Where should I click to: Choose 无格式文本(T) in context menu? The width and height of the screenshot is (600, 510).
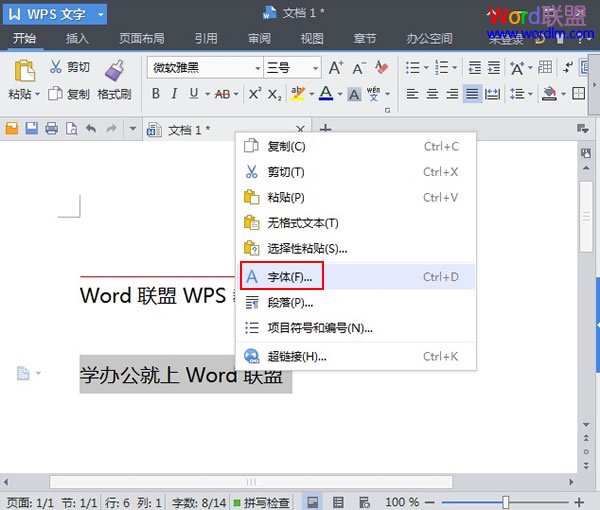click(357, 223)
